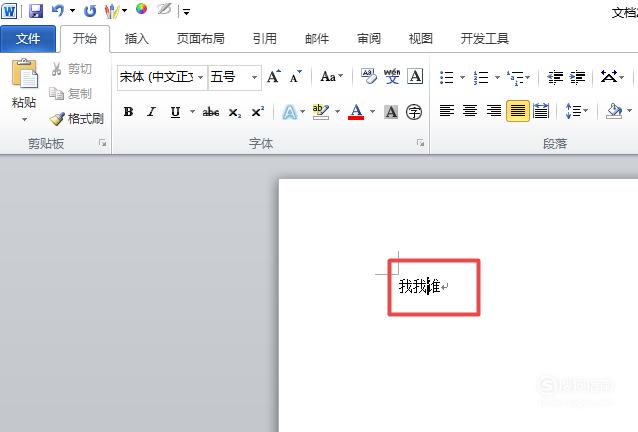Toggle Subscript formatting
Viewport: 638px width, 432px height.
click(234, 112)
